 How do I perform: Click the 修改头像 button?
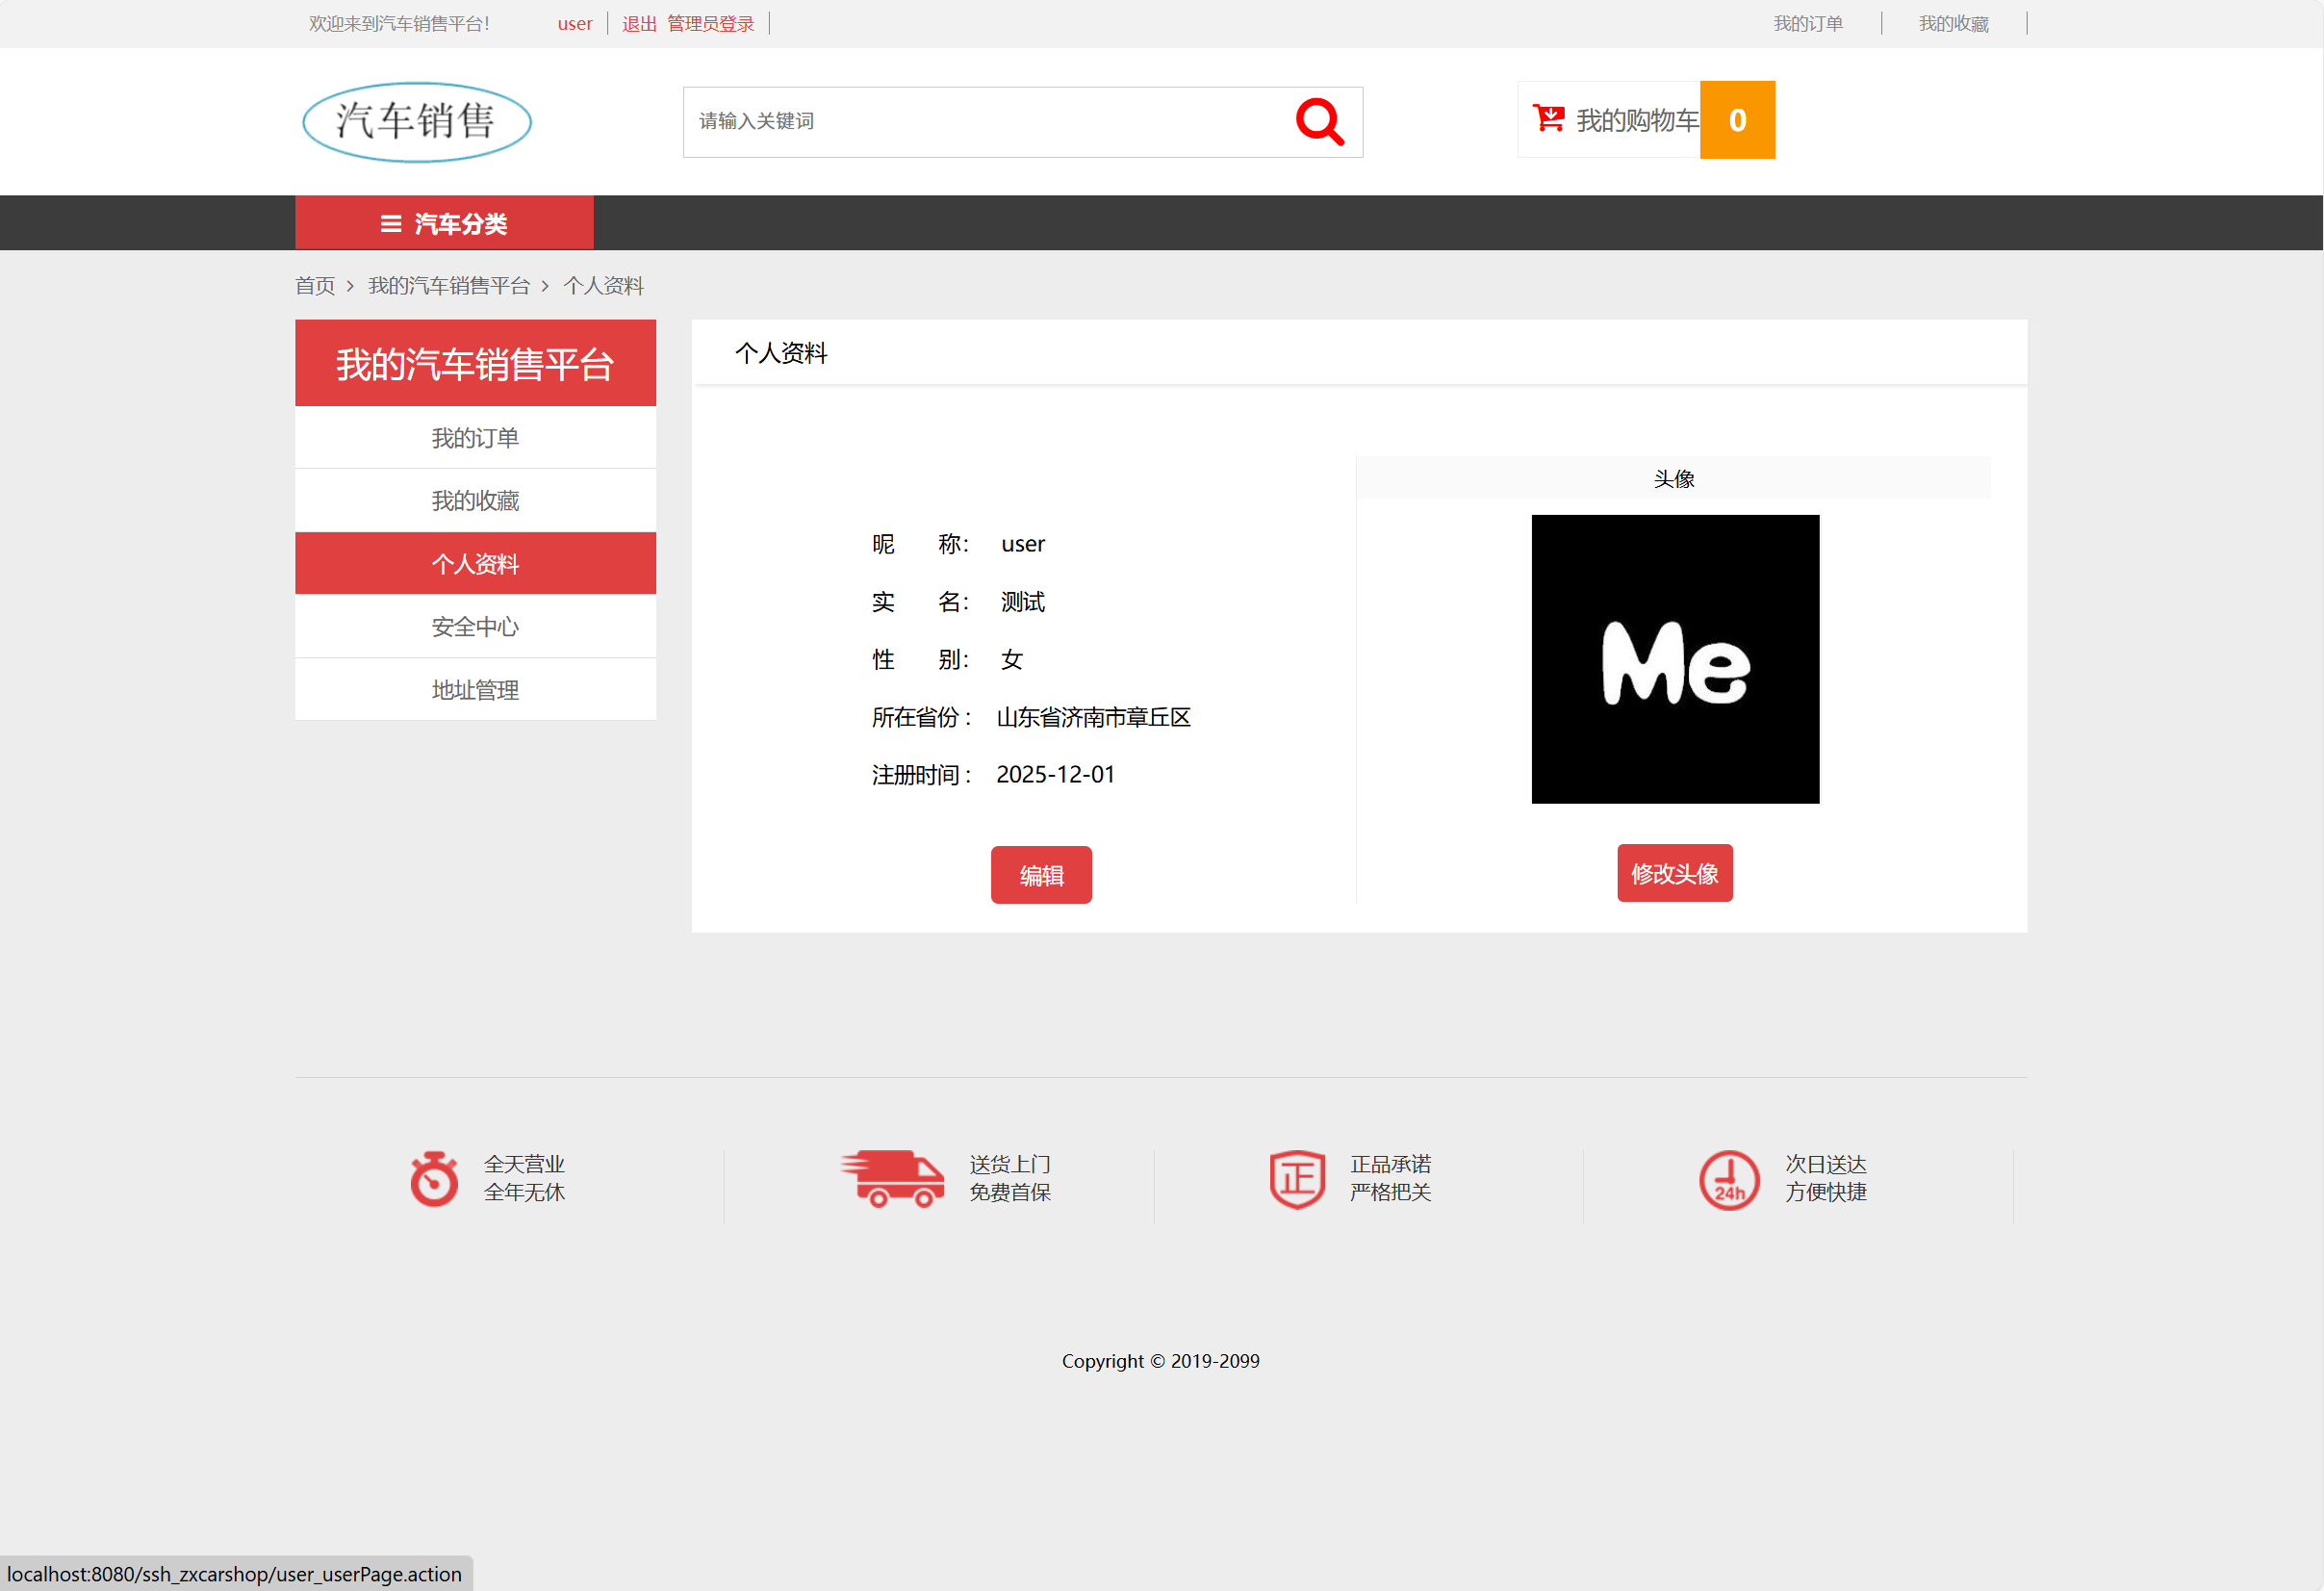[1674, 872]
